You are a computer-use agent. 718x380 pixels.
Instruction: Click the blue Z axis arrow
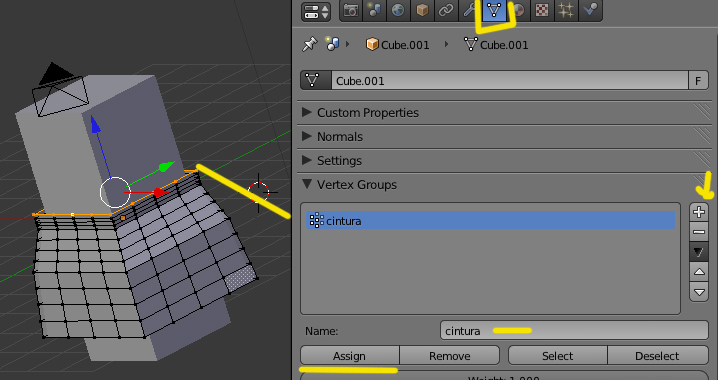tap(95, 125)
